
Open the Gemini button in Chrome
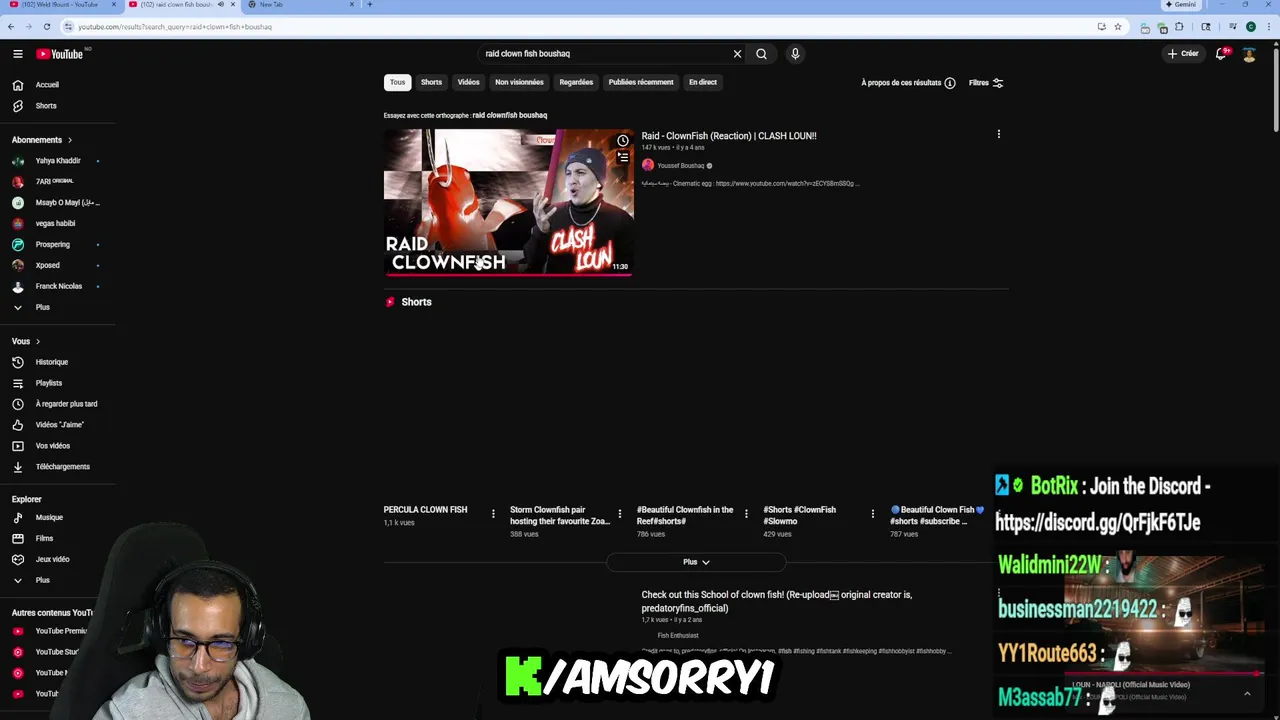click(1180, 4)
